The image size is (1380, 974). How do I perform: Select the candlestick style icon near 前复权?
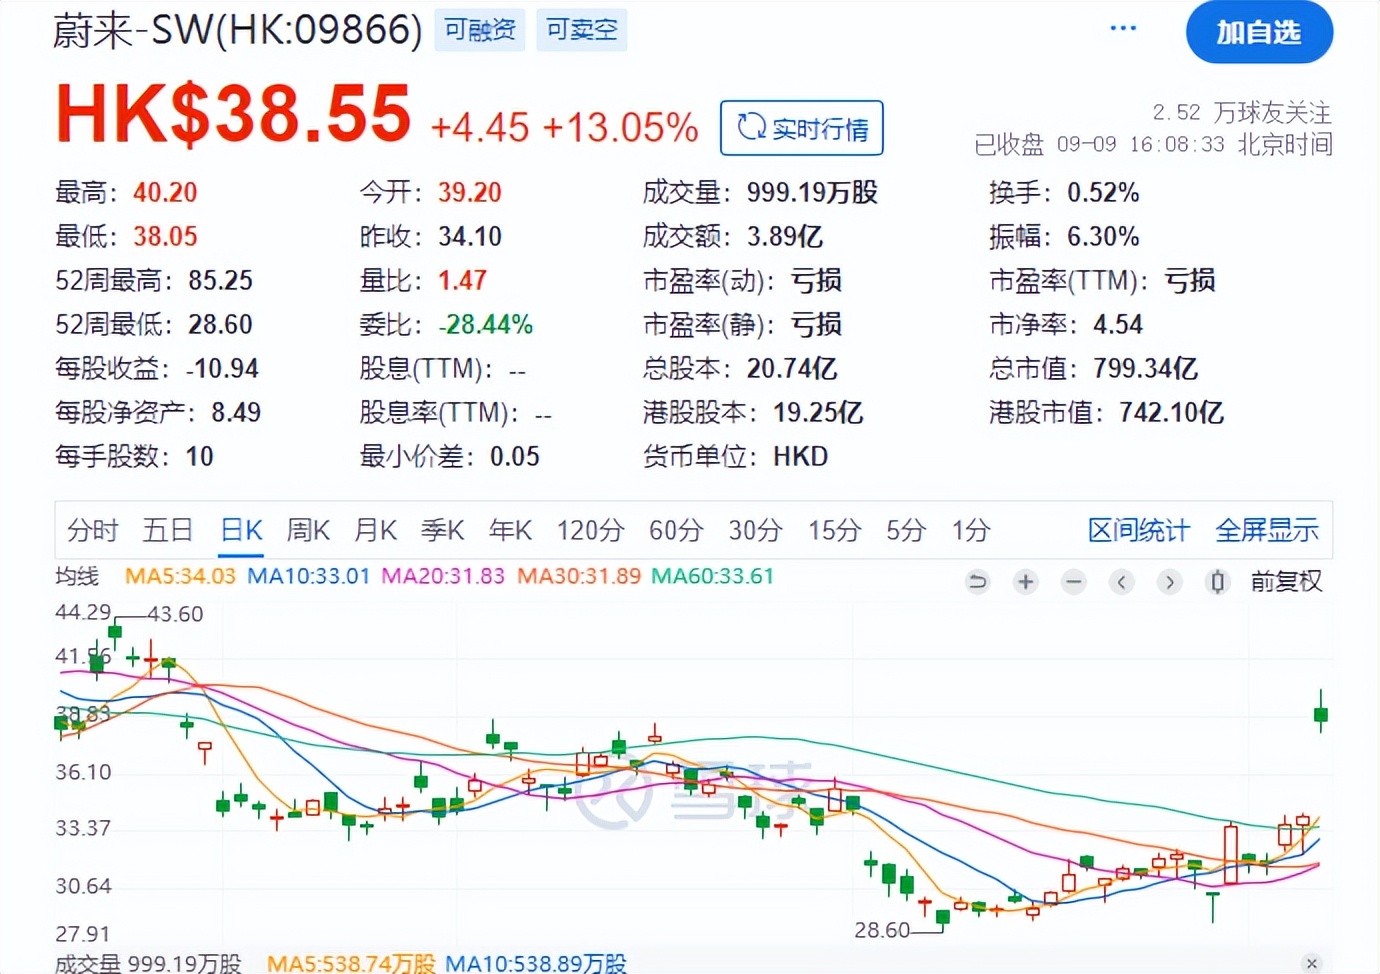(1218, 581)
